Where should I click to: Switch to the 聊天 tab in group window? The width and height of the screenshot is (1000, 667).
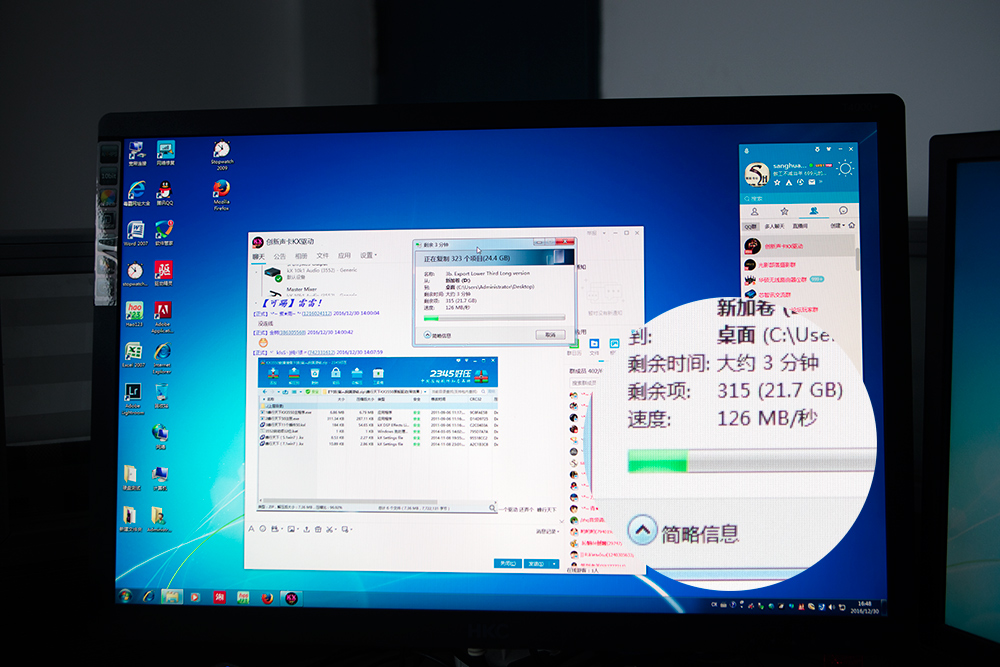coord(258,256)
